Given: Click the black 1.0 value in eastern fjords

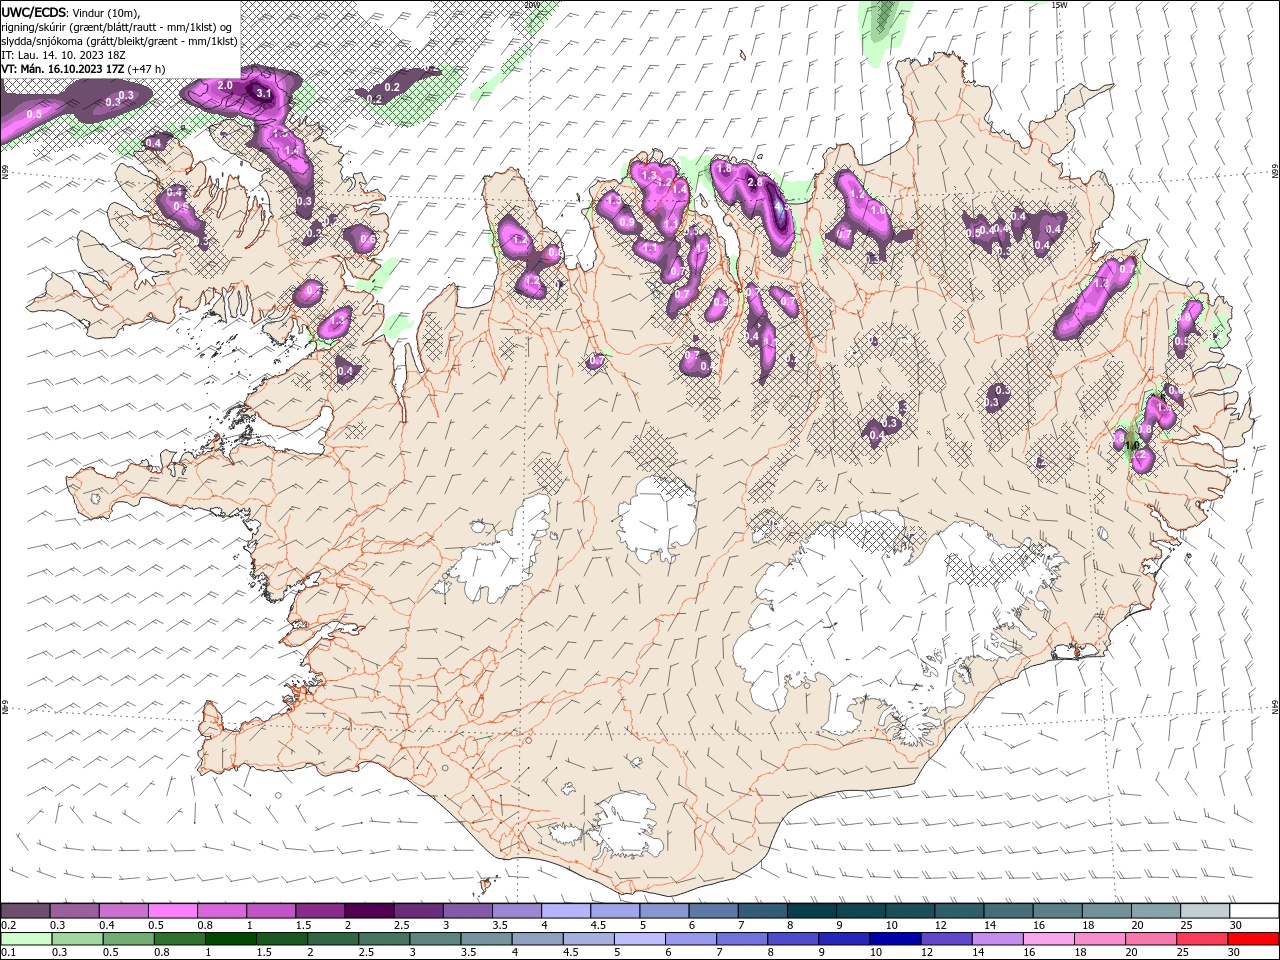Looking at the screenshot, I should click(1133, 445).
